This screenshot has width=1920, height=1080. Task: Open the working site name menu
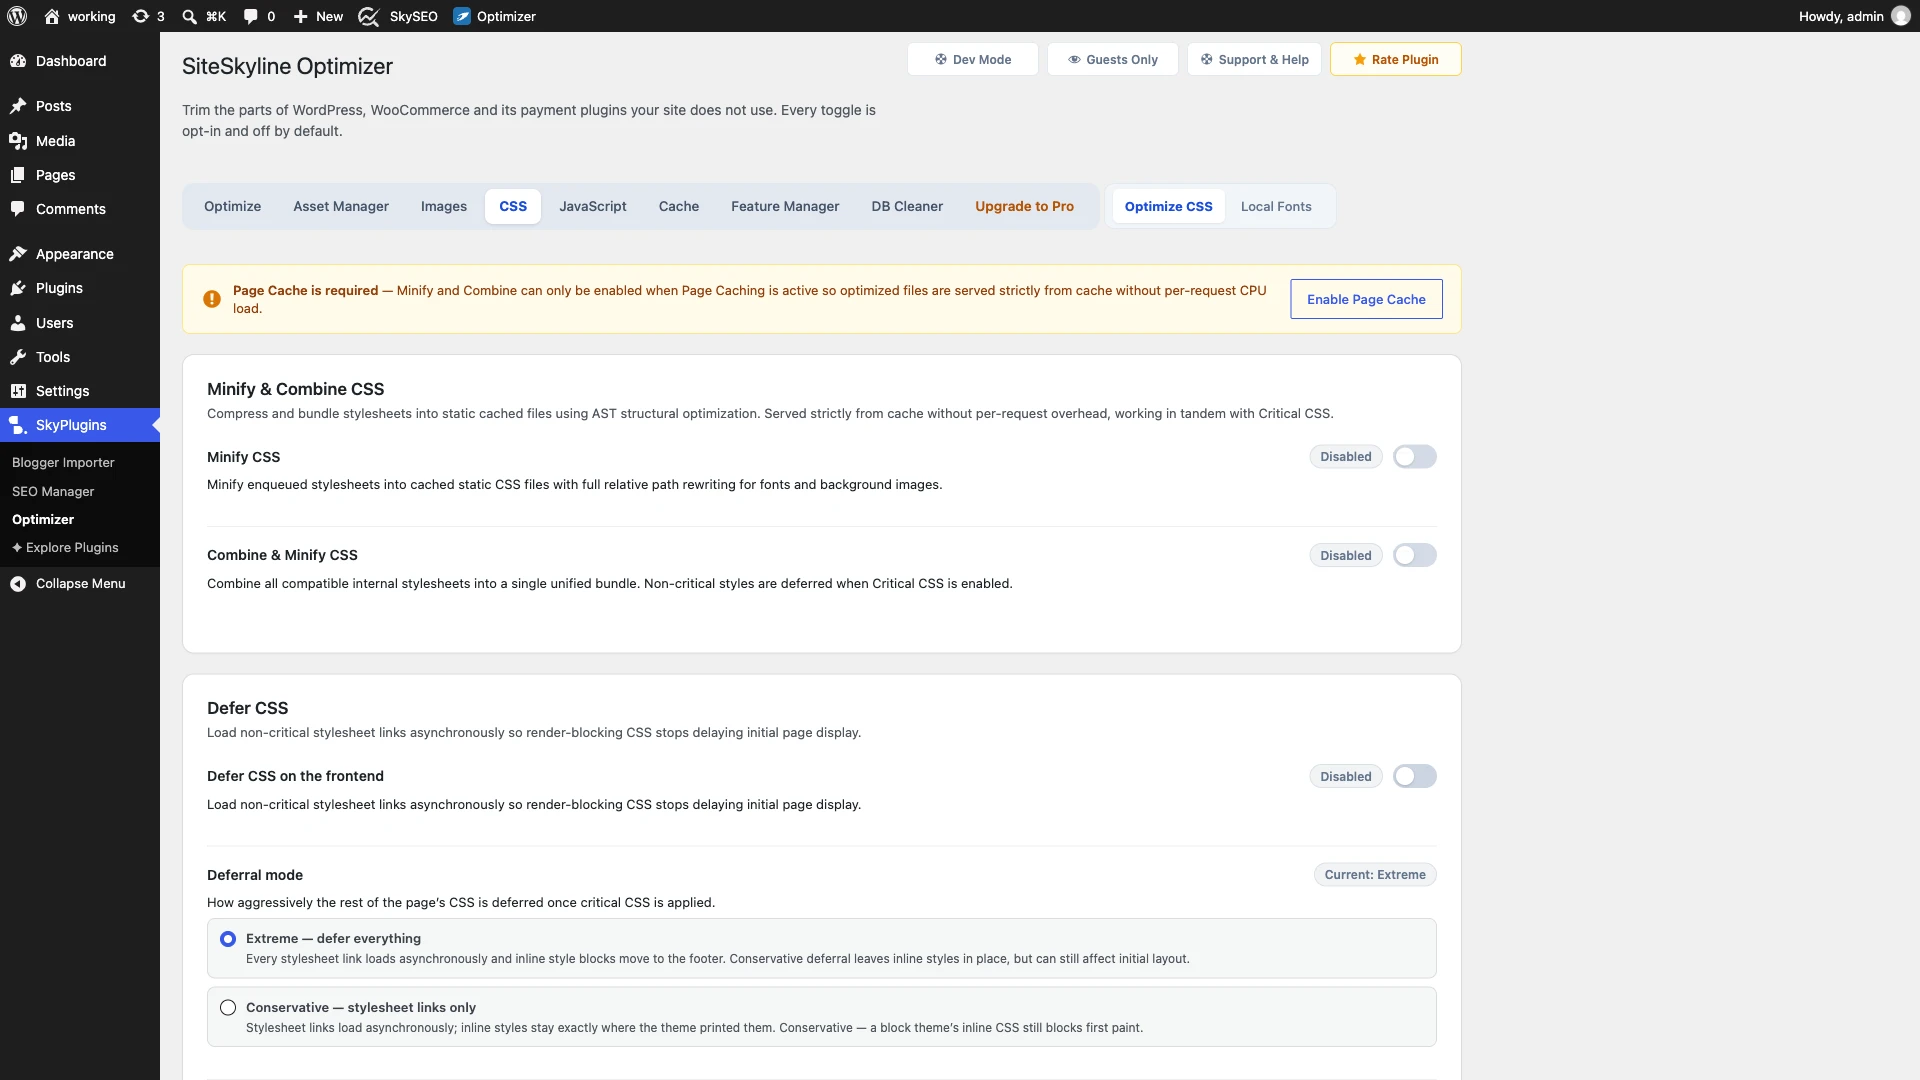80,16
